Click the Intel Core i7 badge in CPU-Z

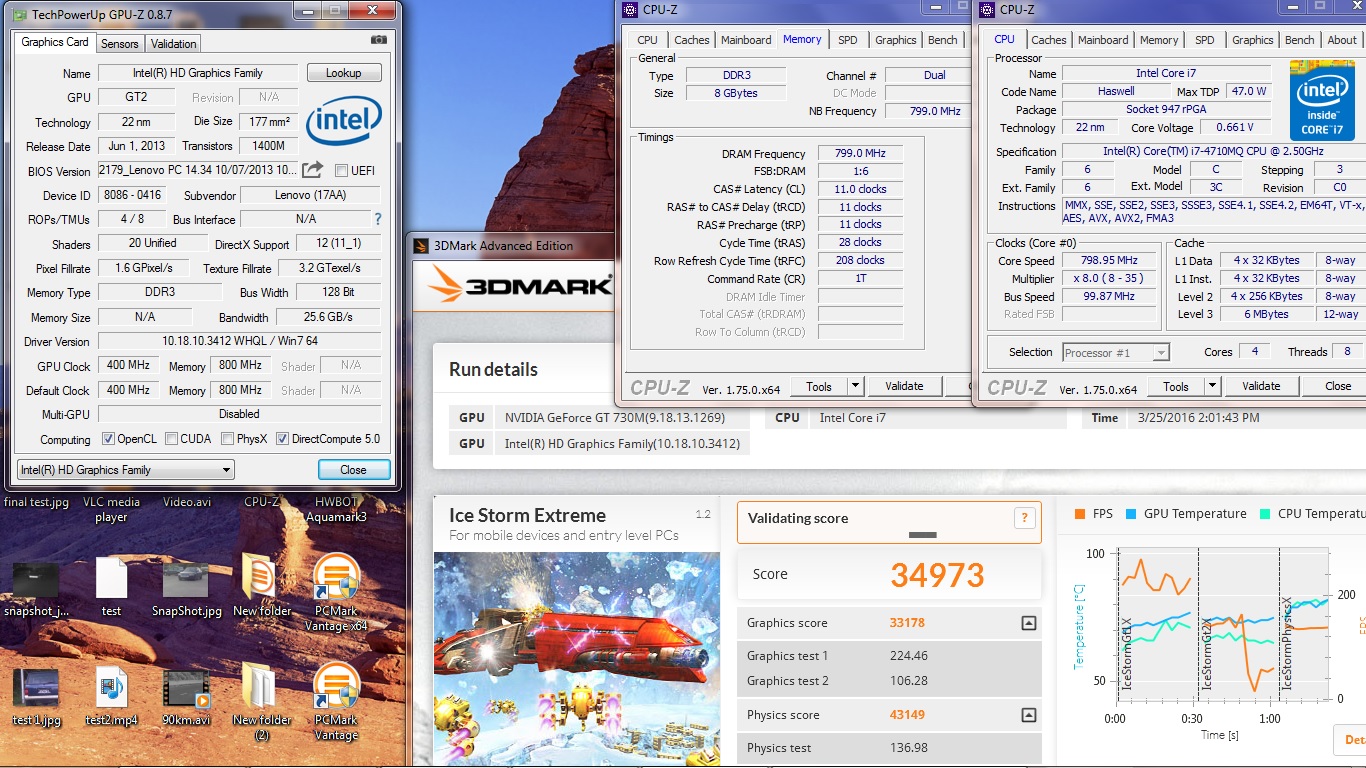(x=1322, y=100)
